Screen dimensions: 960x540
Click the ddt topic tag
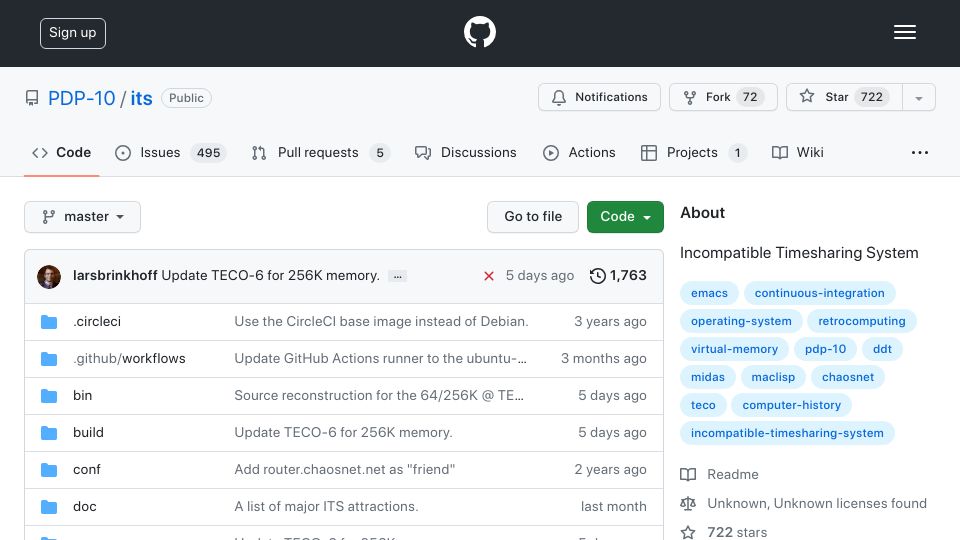(x=882, y=350)
